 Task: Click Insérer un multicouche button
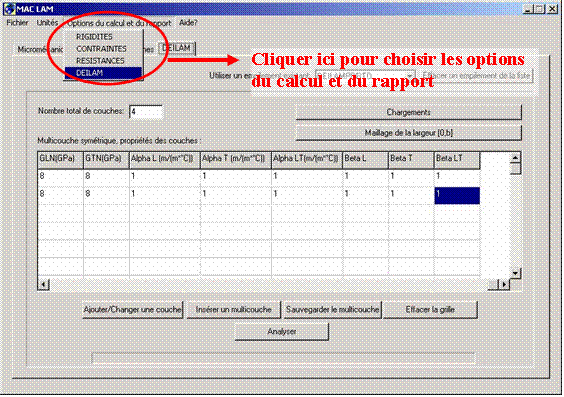point(233,310)
